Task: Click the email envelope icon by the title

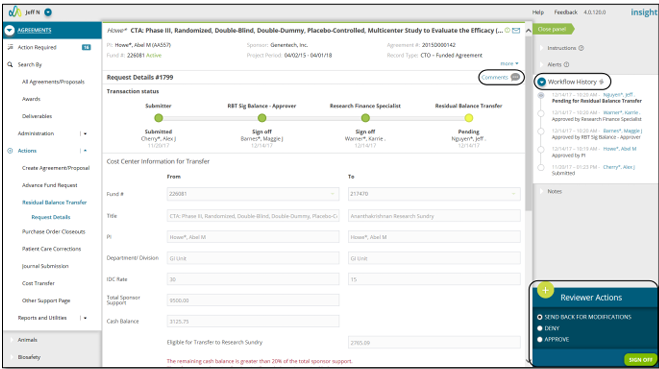Action: (516, 31)
